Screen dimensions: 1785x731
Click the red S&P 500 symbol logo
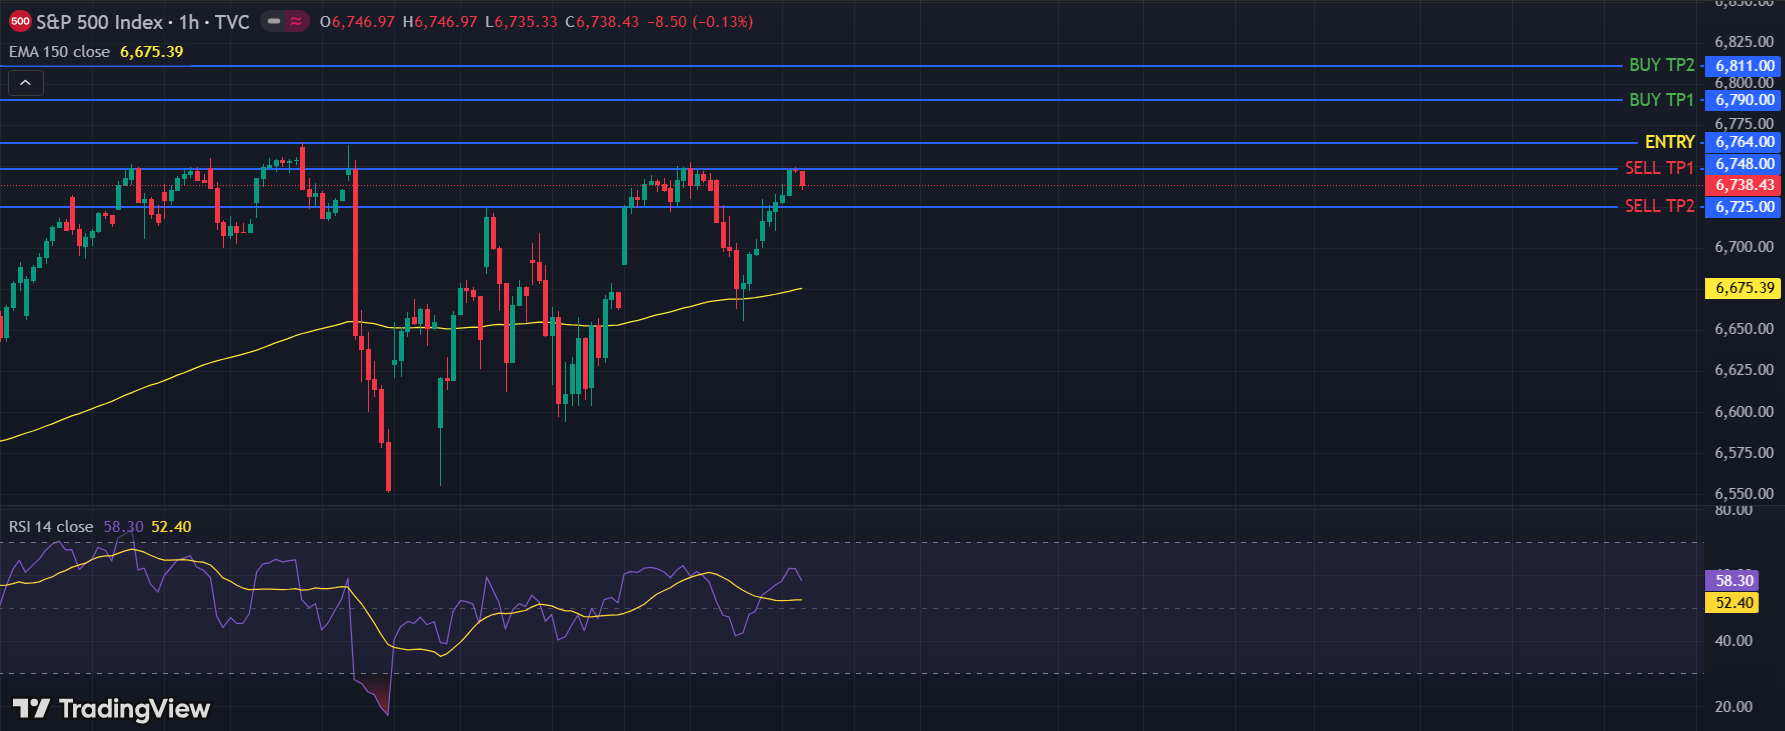coord(20,21)
